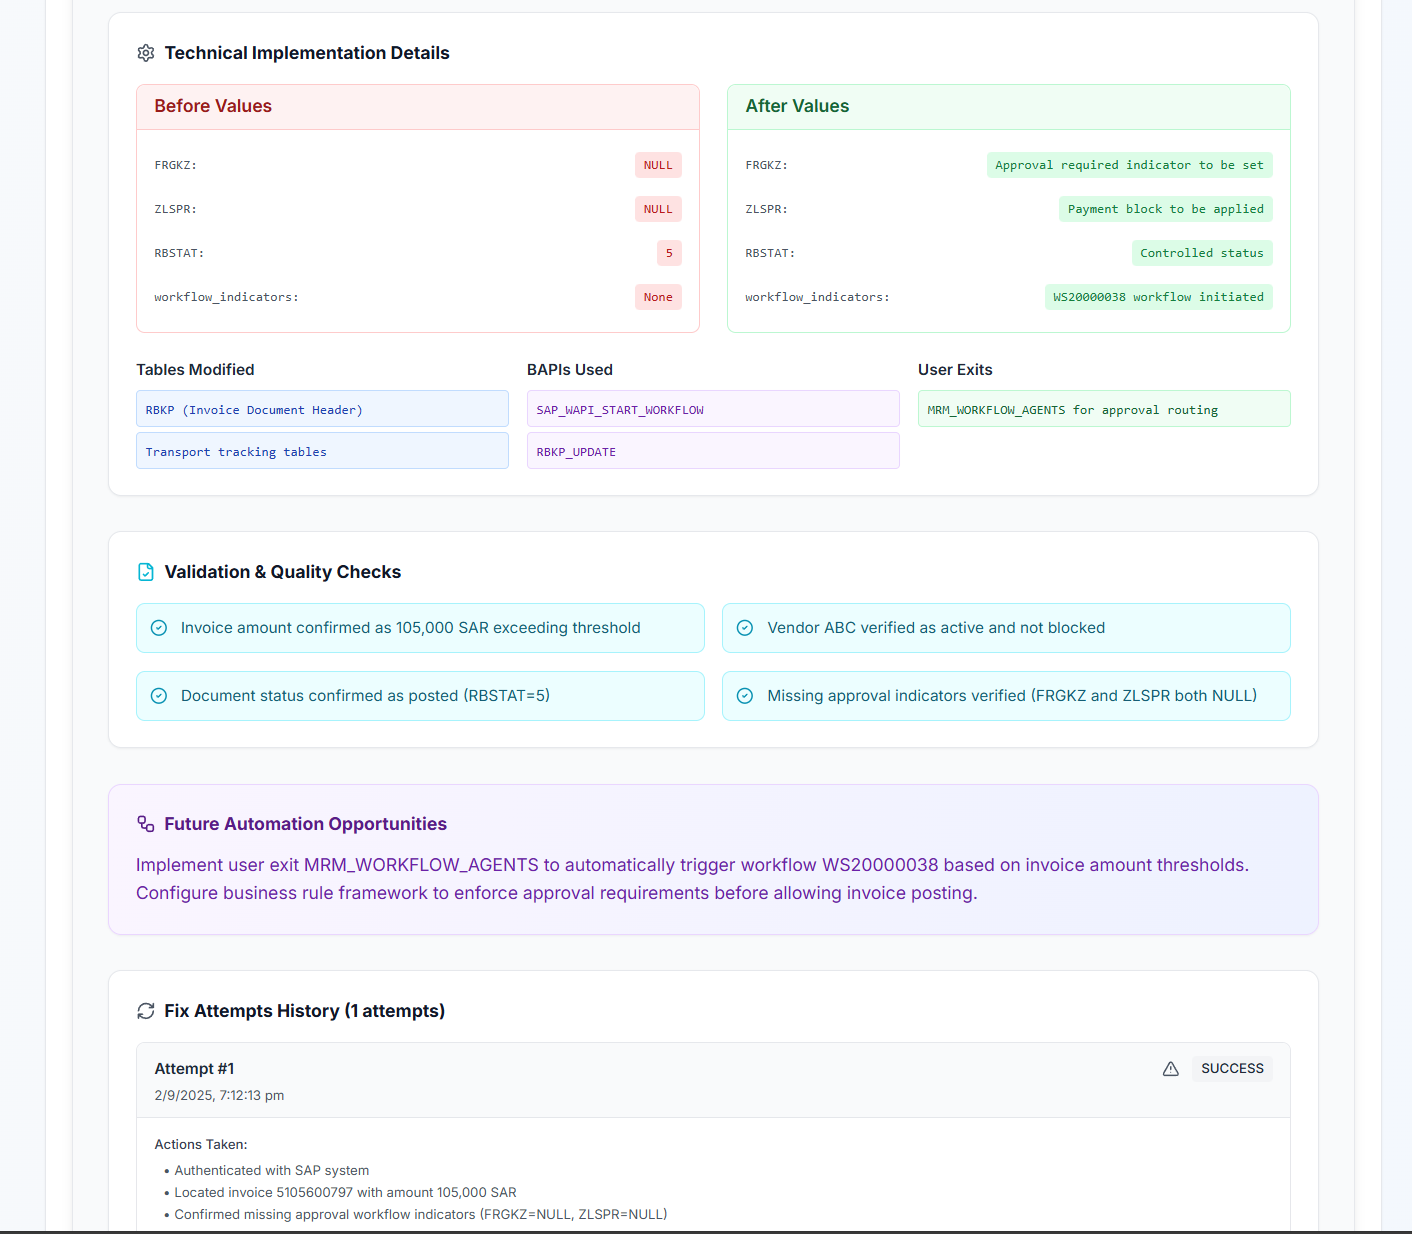The height and width of the screenshot is (1234, 1412).
Task: Click the Payment block to be applied value
Action: (1165, 209)
